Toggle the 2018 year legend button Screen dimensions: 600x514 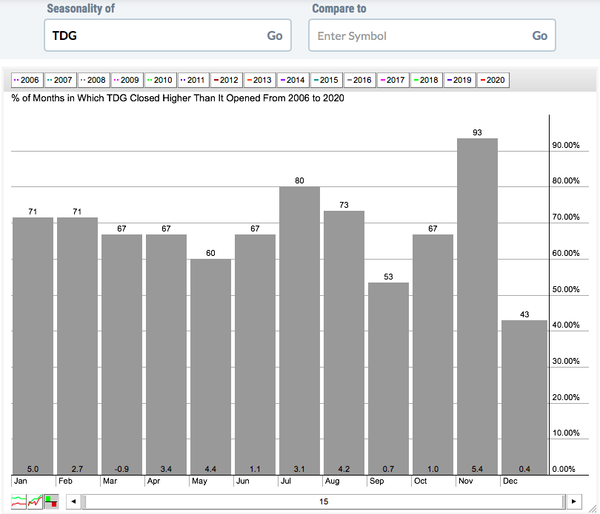(x=430, y=79)
